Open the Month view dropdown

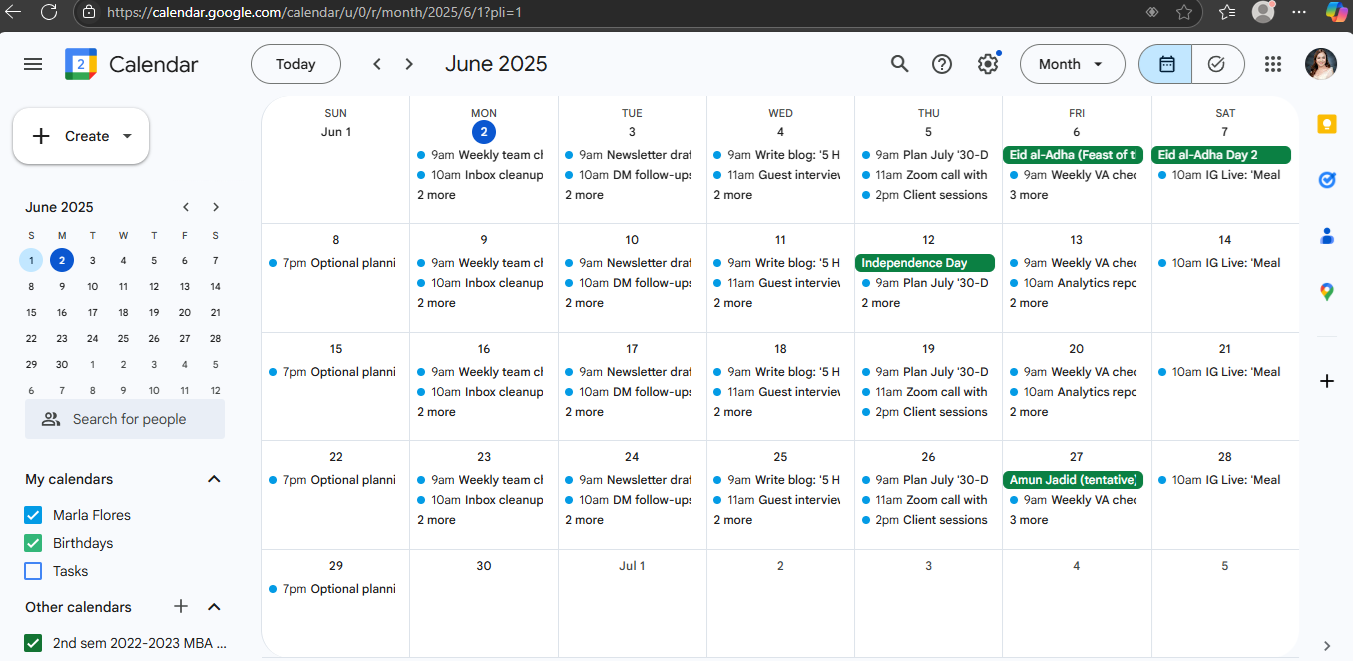click(x=1071, y=64)
